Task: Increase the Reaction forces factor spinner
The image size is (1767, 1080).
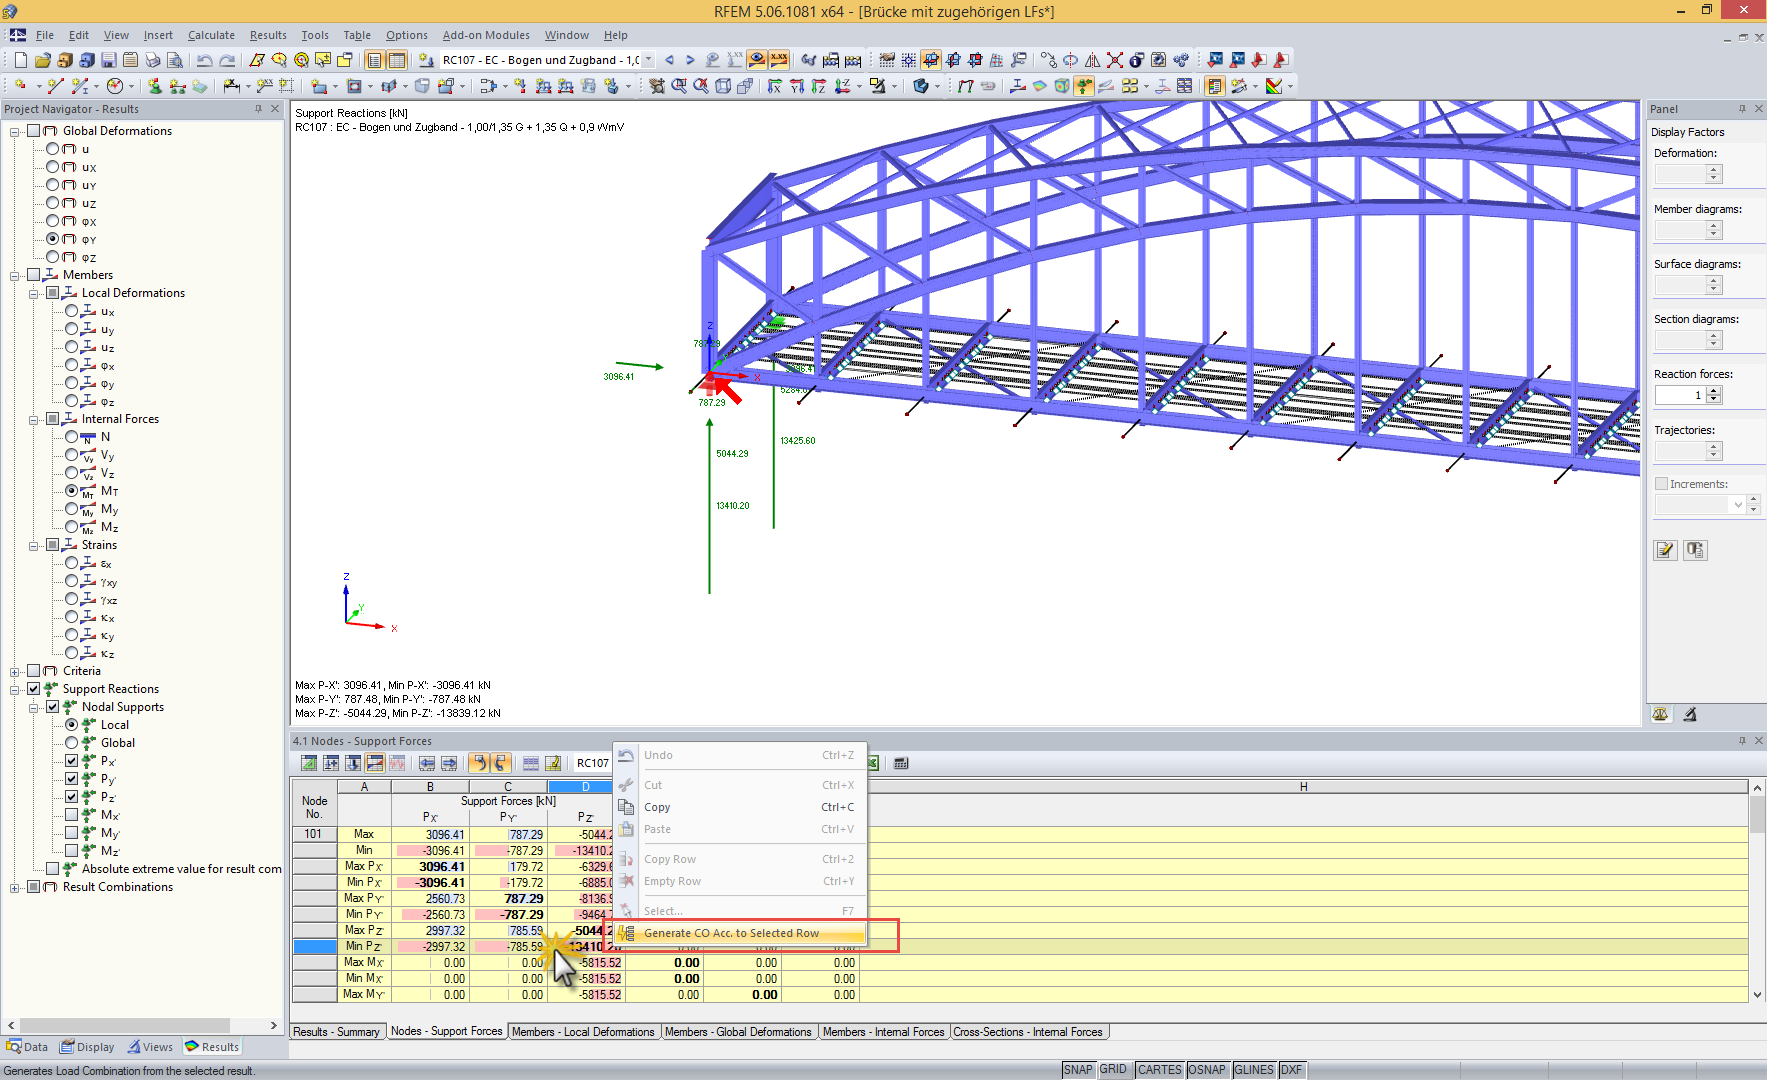Action: point(1714,391)
